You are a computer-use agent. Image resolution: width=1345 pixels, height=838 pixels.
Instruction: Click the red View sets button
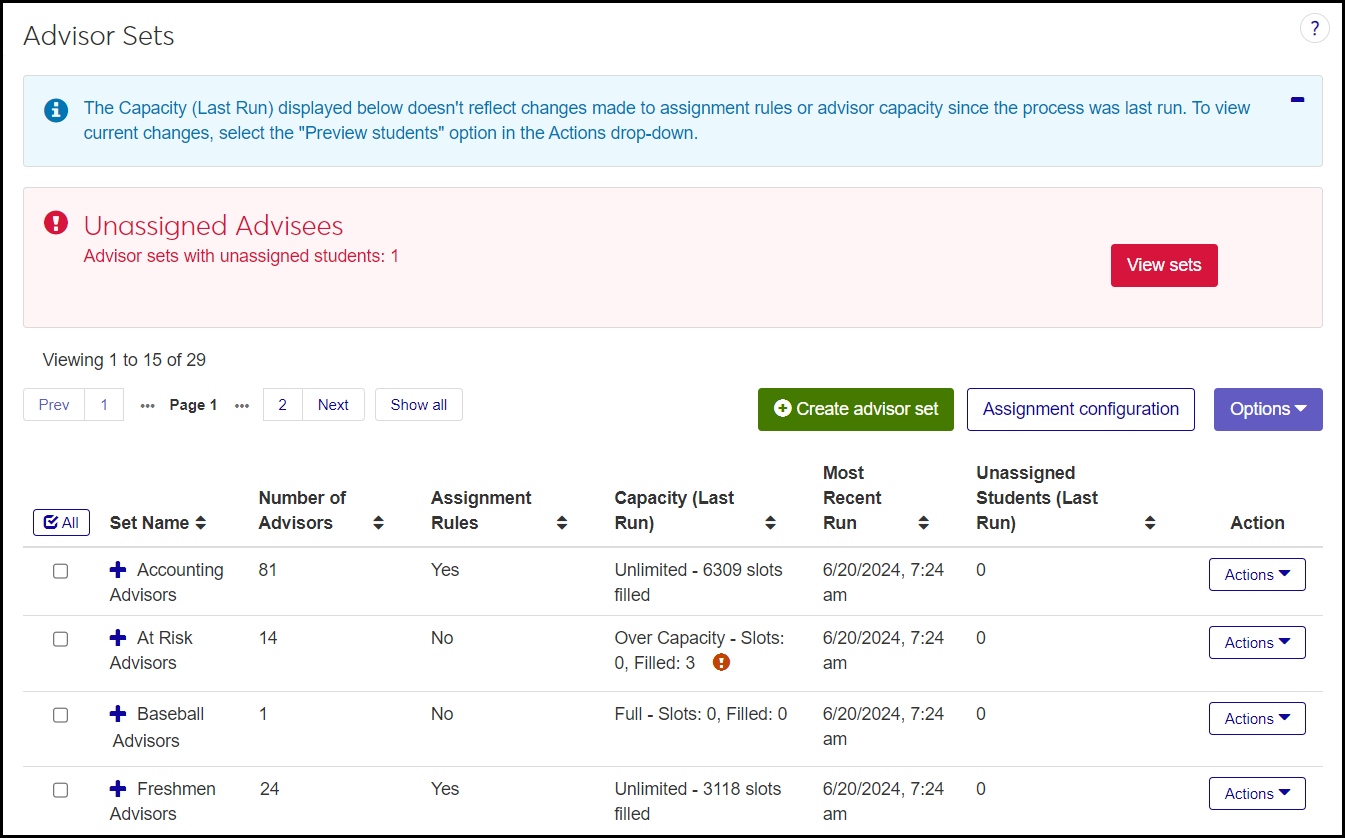(x=1163, y=265)
